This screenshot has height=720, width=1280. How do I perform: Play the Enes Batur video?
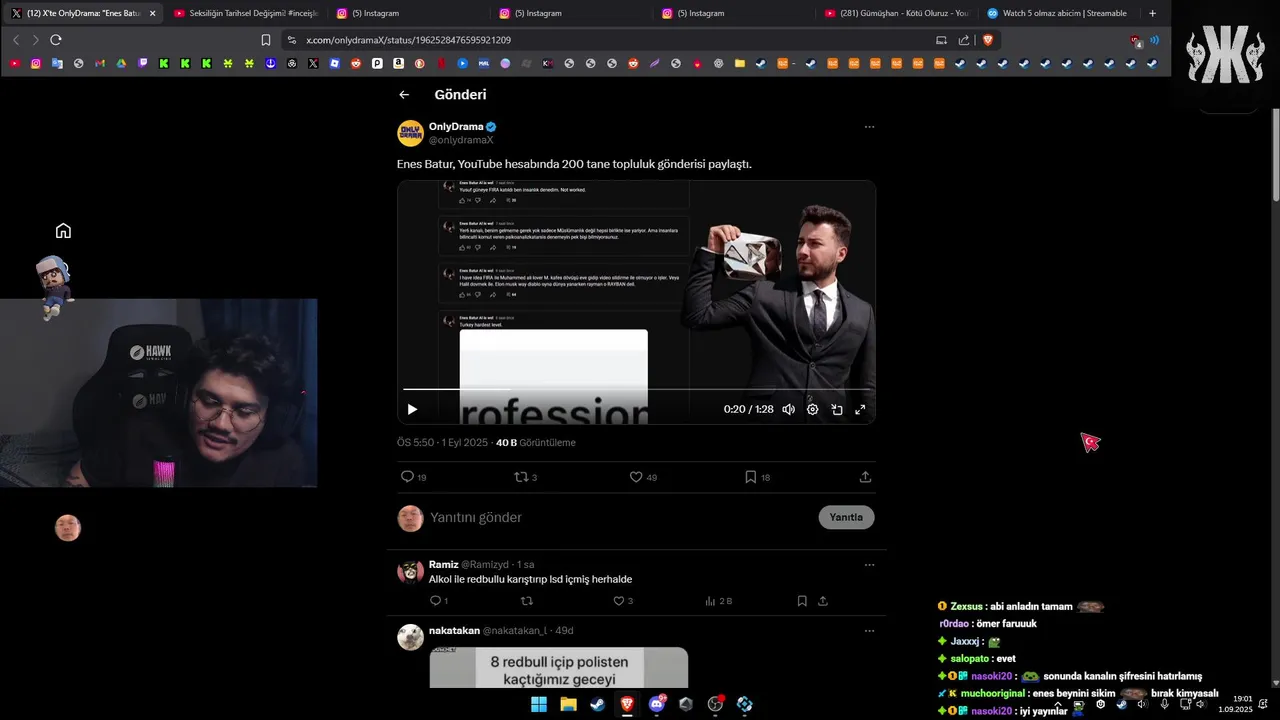pos(412,409)
